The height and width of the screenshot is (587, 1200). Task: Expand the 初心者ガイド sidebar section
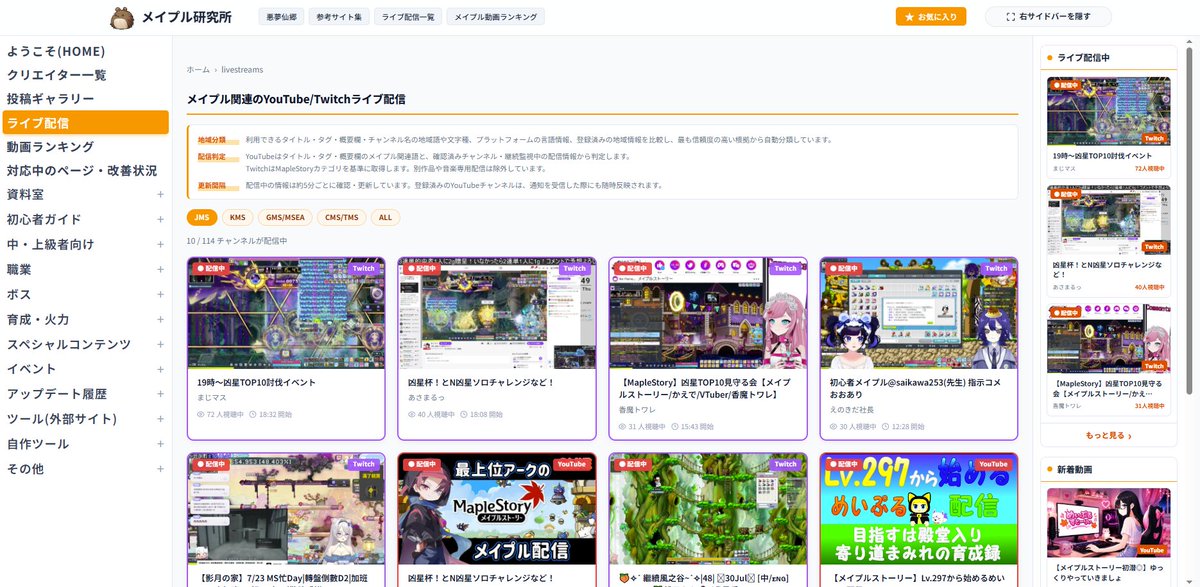(x=160, y=219)
